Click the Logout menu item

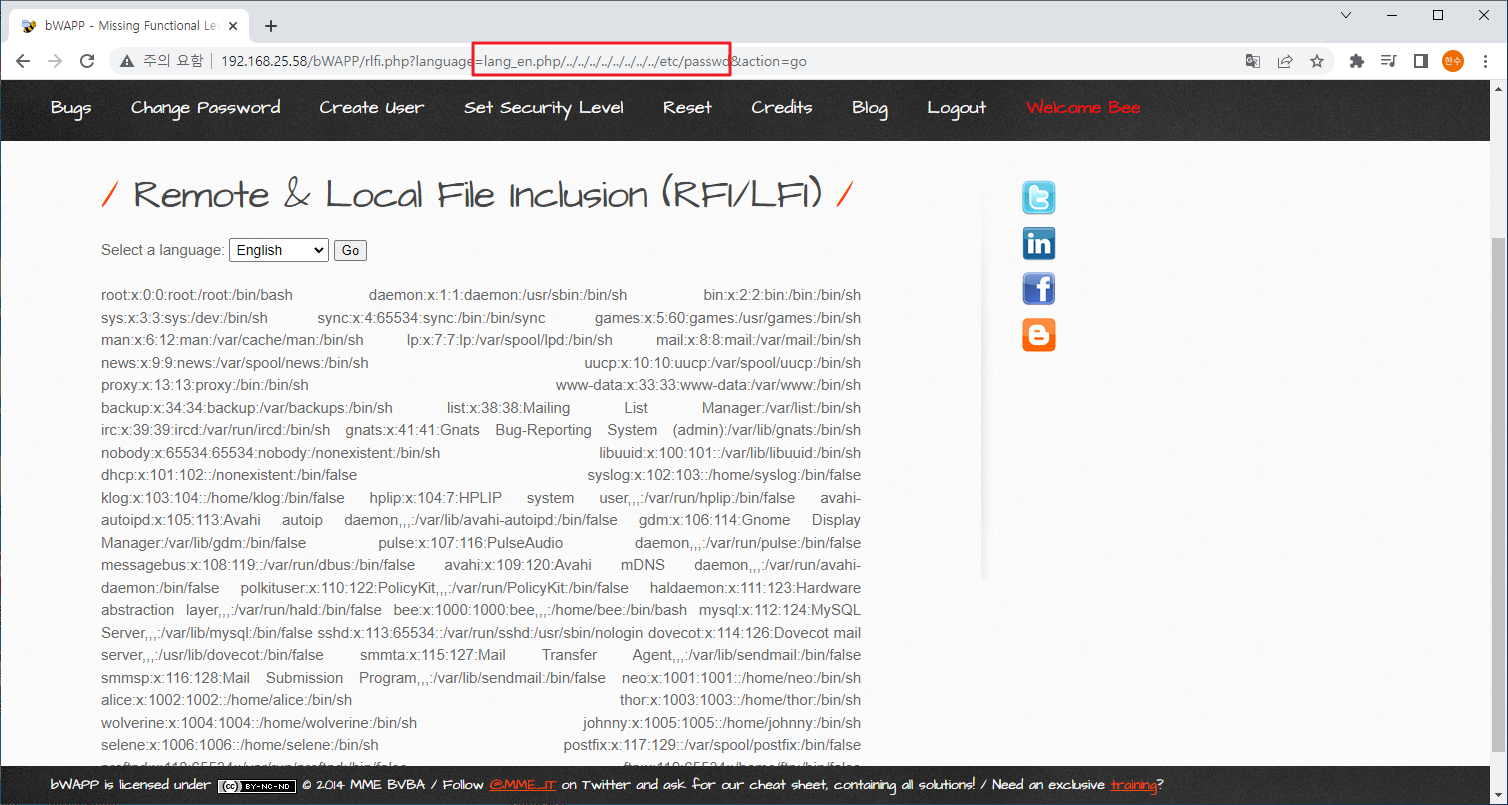click(x=956, y=108)
